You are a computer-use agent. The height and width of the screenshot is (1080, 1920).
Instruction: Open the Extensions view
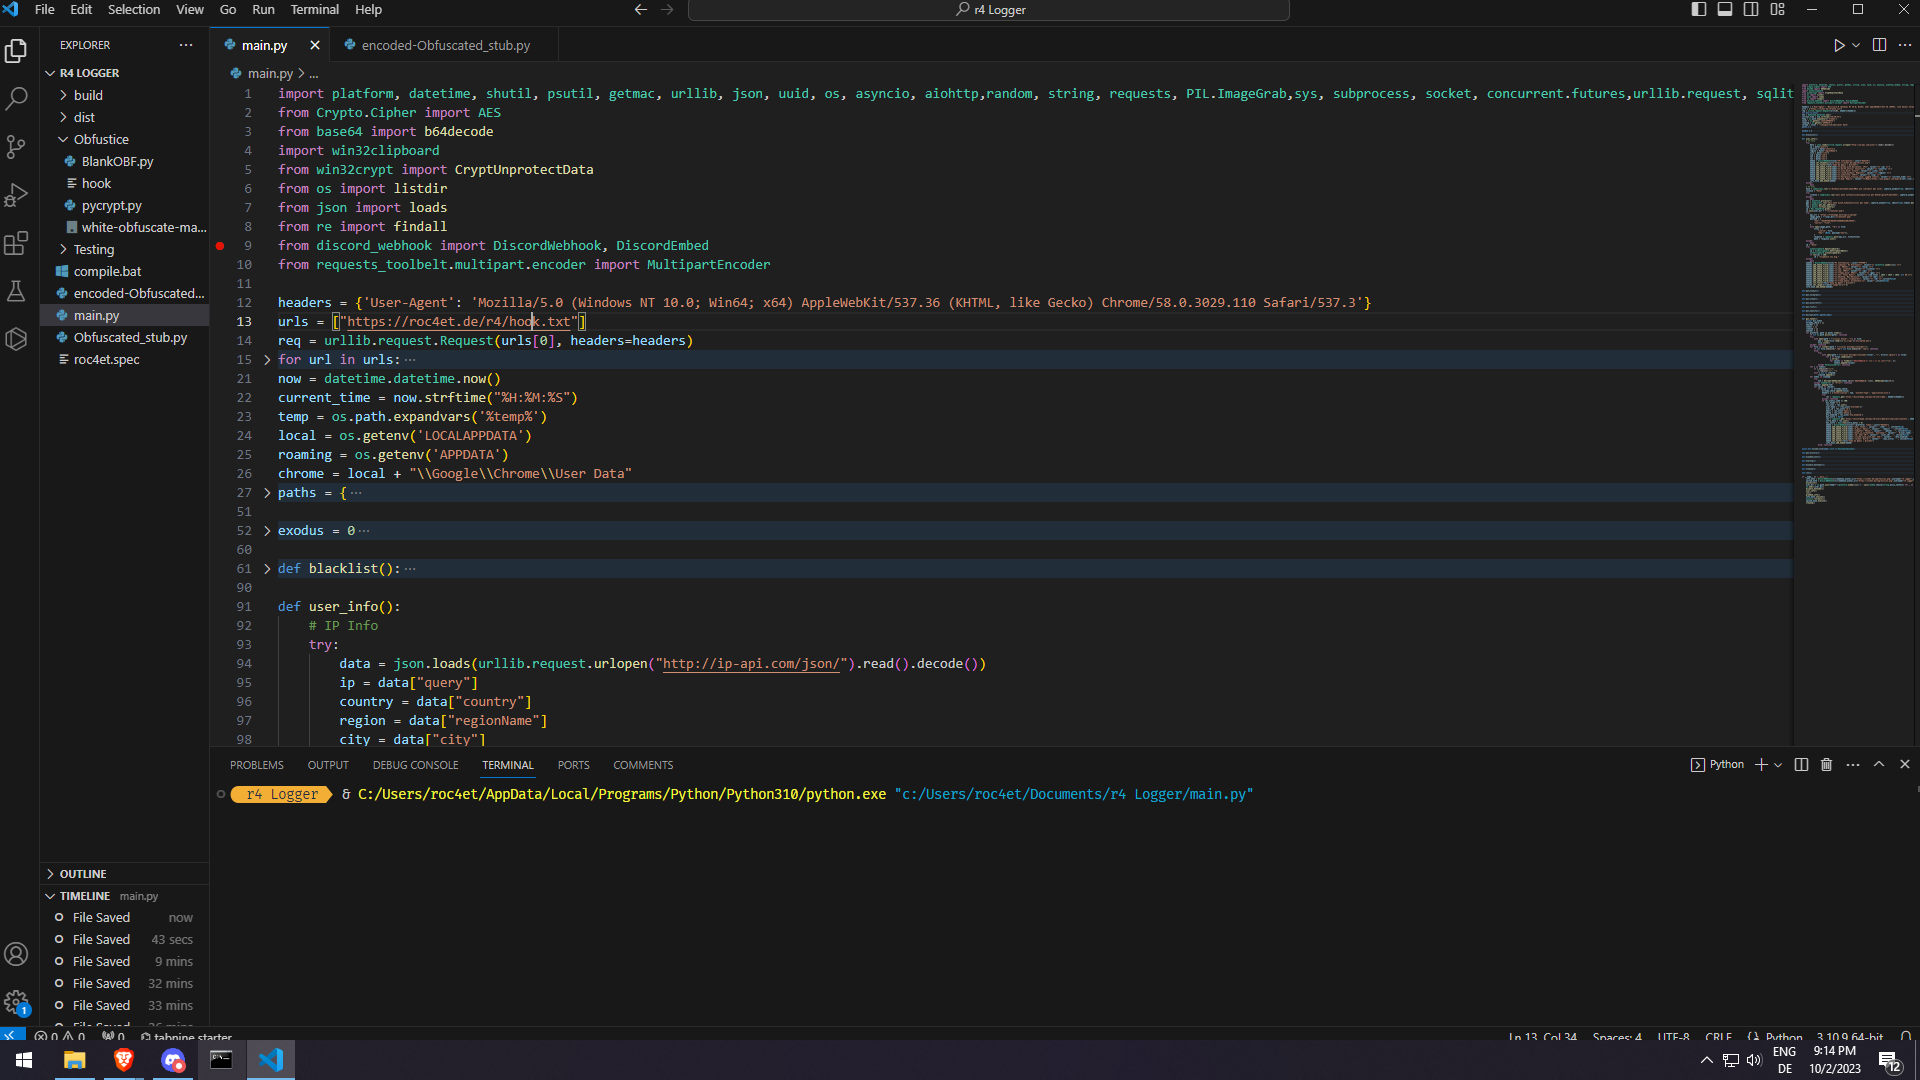(x=16, y=243)
